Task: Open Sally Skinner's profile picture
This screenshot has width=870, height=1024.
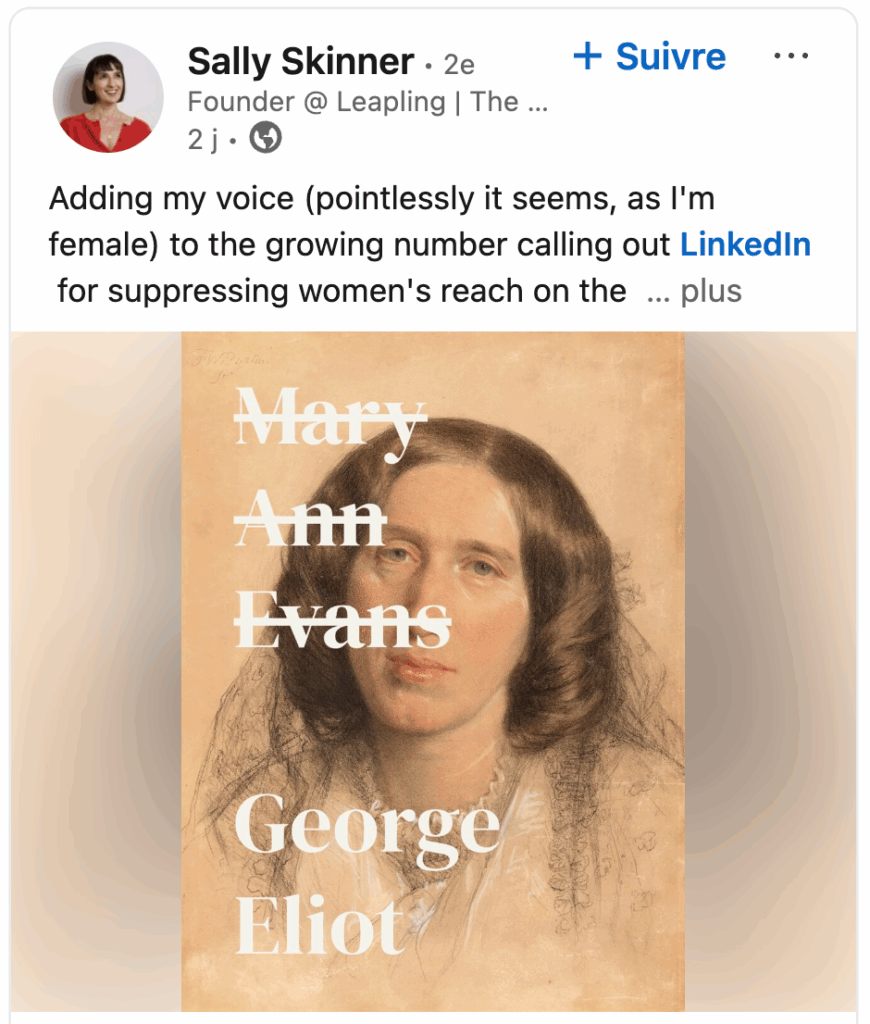Action: [107, 98]
